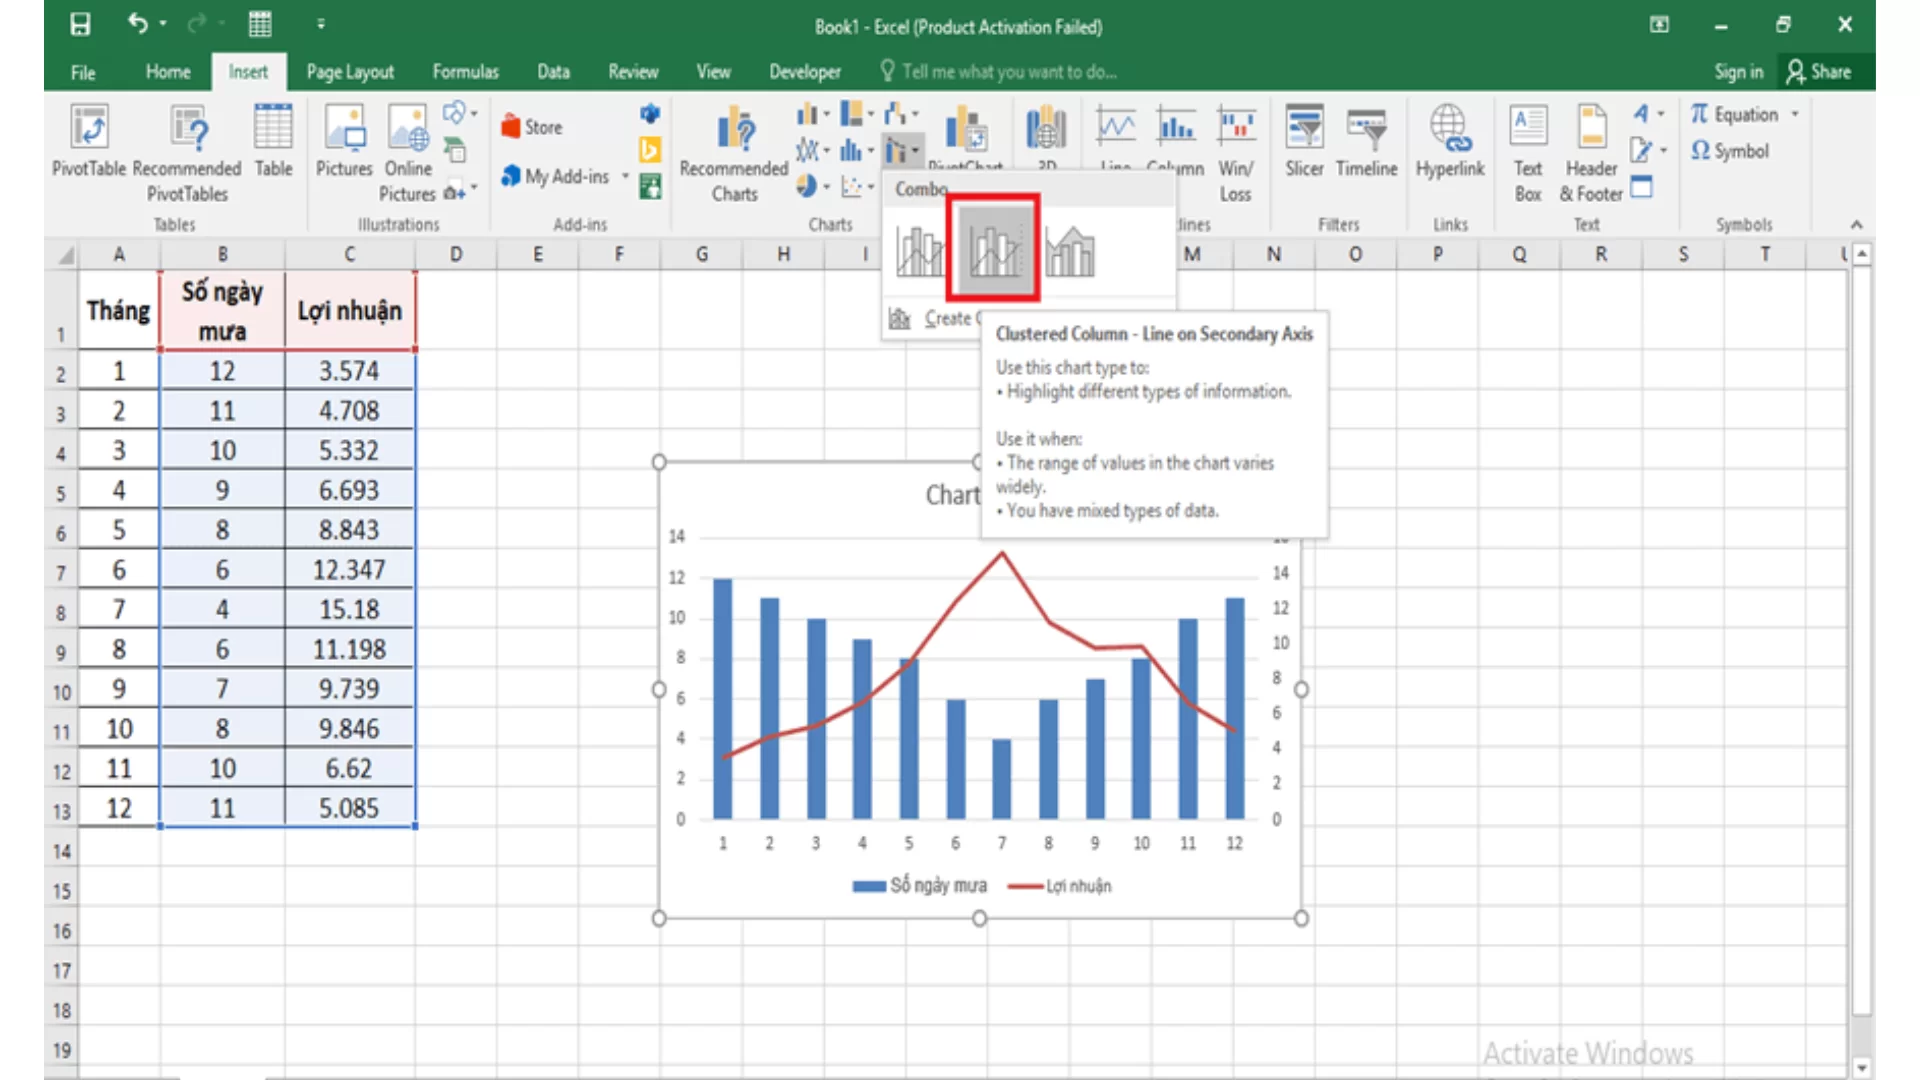
Task: Open the Formulas tab
Action: tap(465, 72)
